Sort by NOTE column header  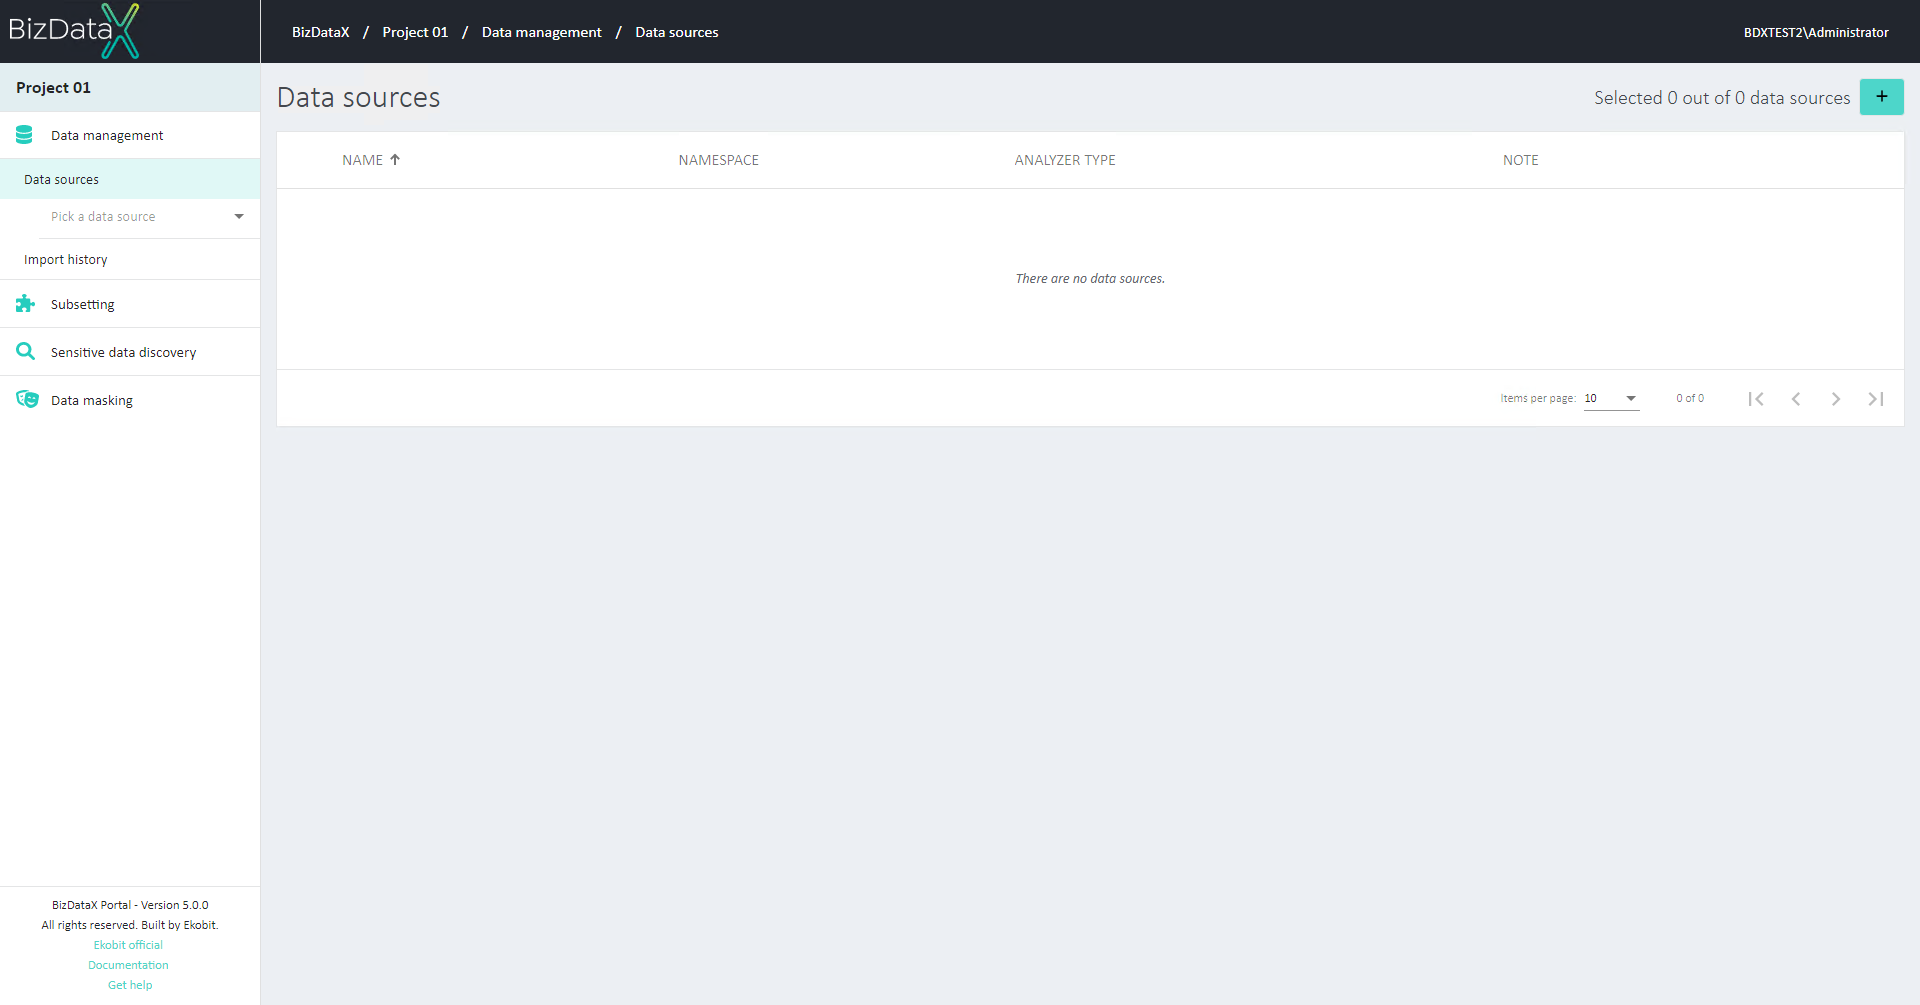pos(1520,160)
